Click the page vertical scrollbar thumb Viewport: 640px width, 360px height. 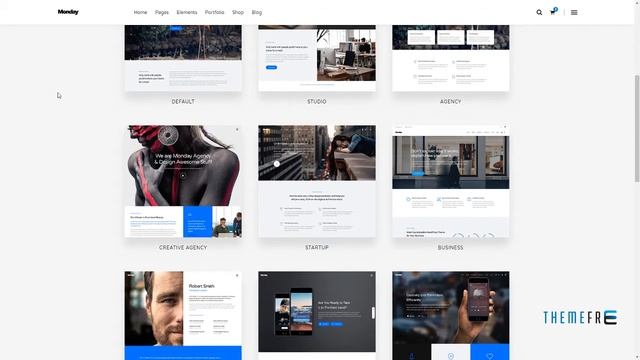(637, 129)
